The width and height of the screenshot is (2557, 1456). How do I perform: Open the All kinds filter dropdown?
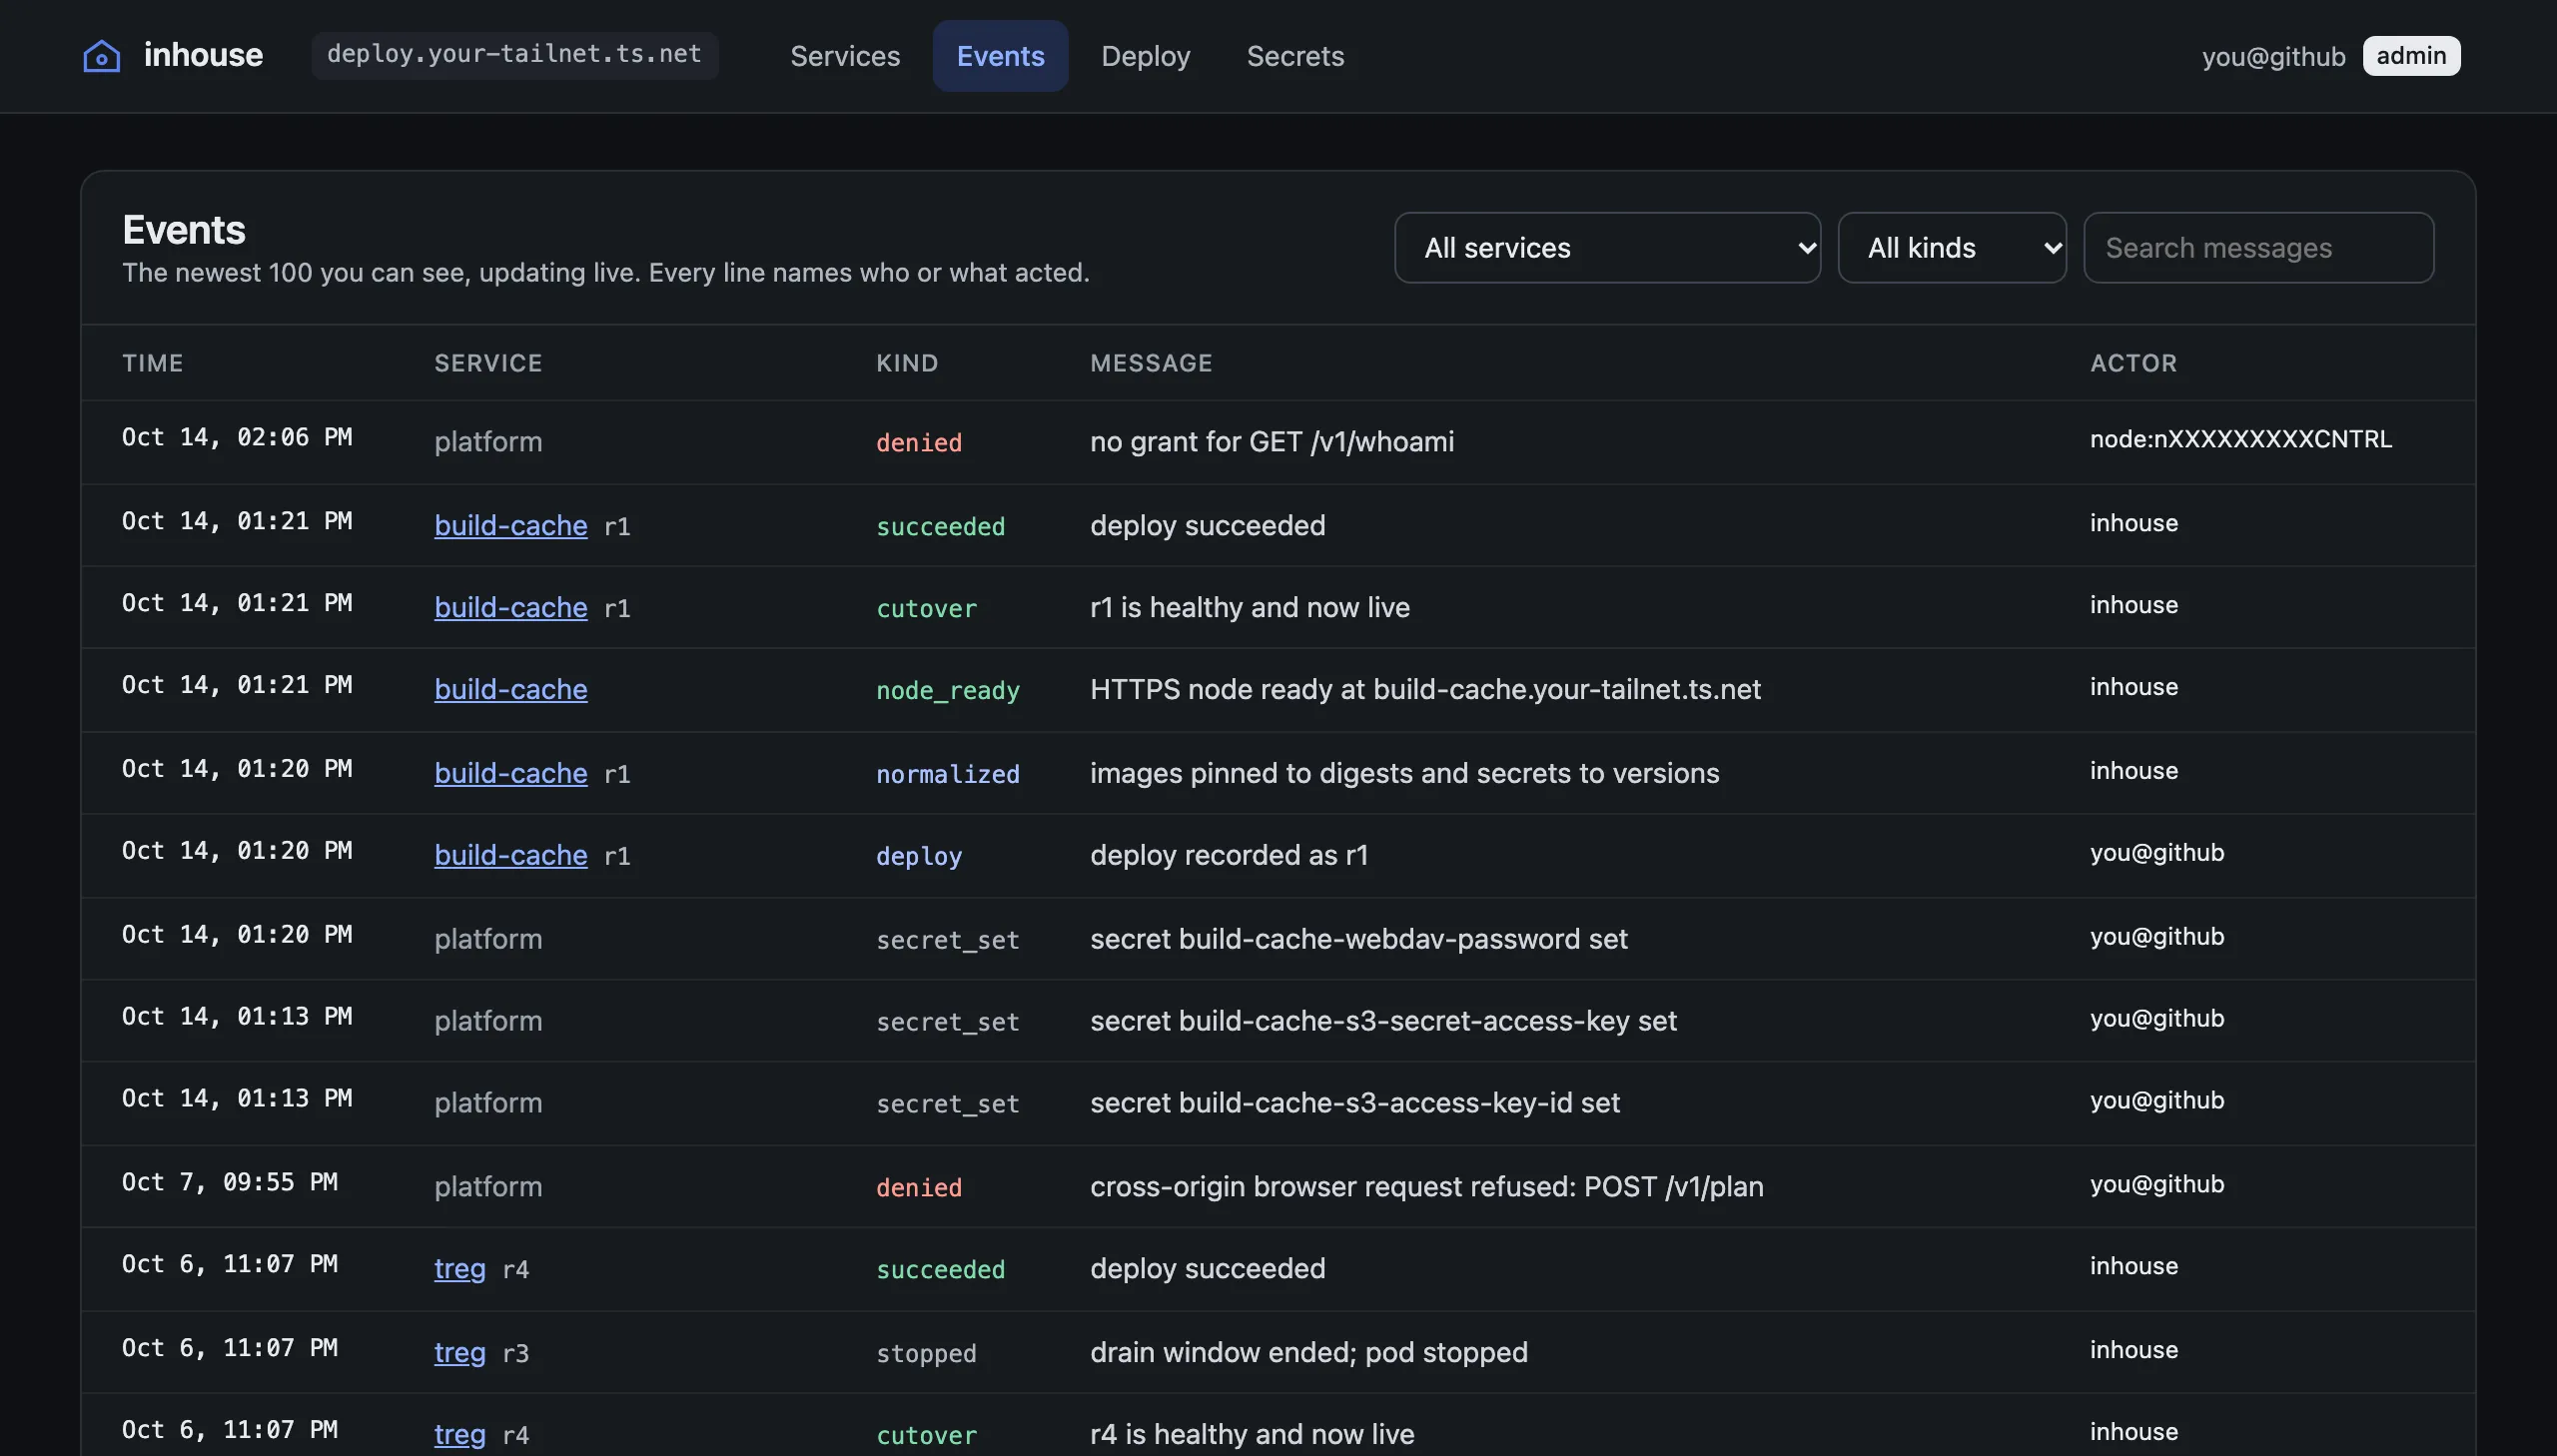tap(1952, 247)
